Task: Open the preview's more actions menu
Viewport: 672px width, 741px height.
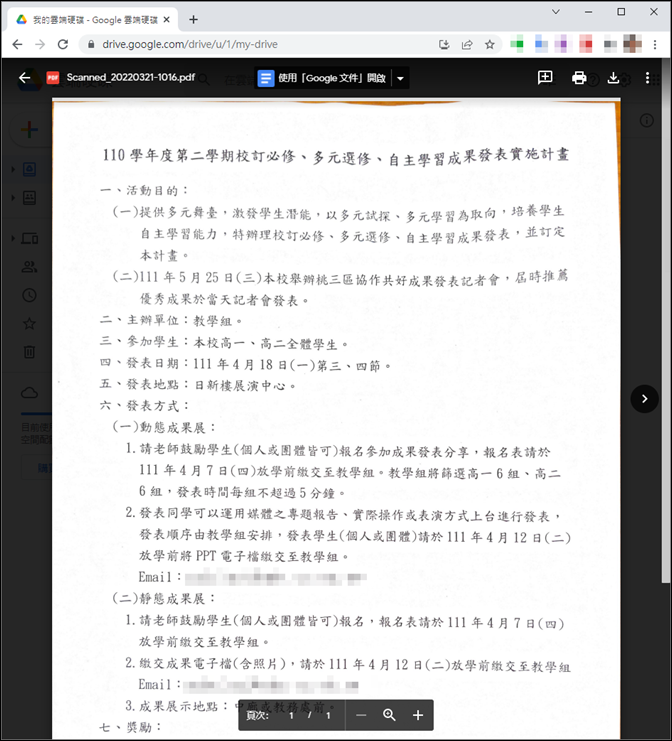Action: [x=647, y=78]
